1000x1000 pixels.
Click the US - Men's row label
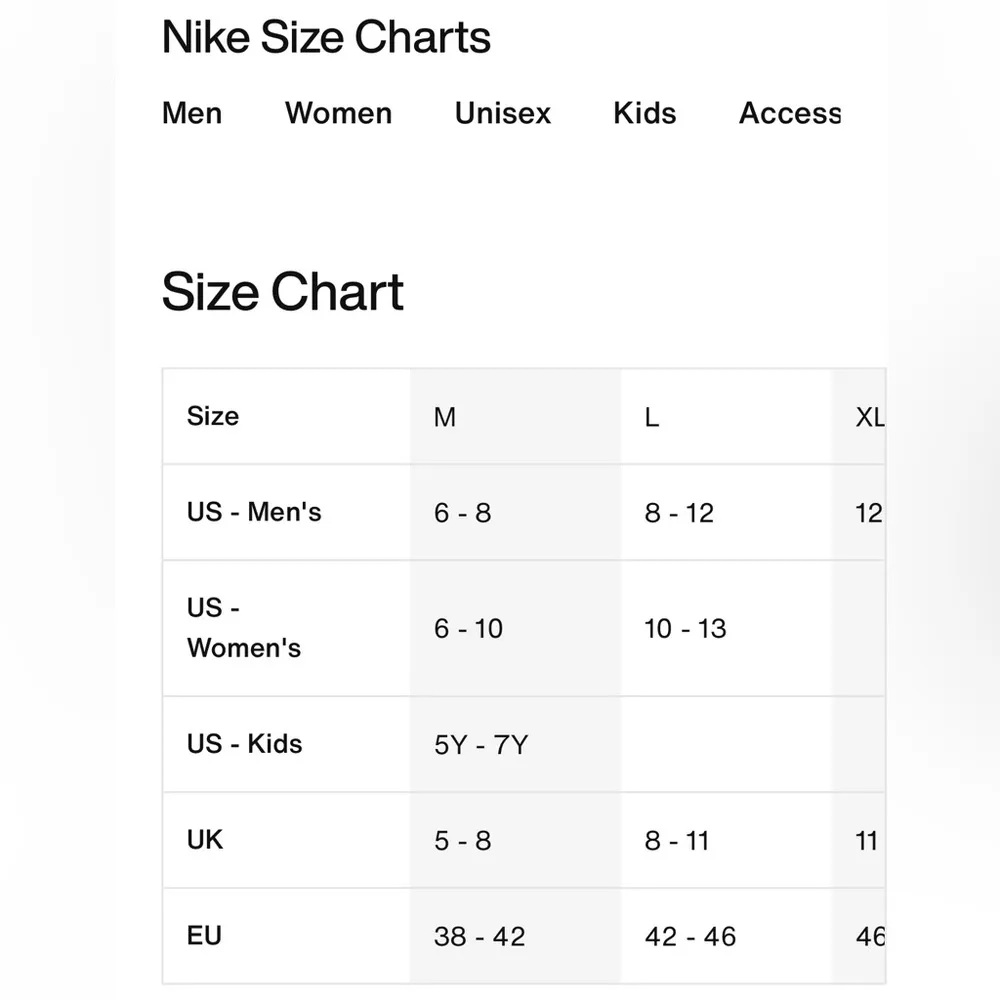(253, 512)
